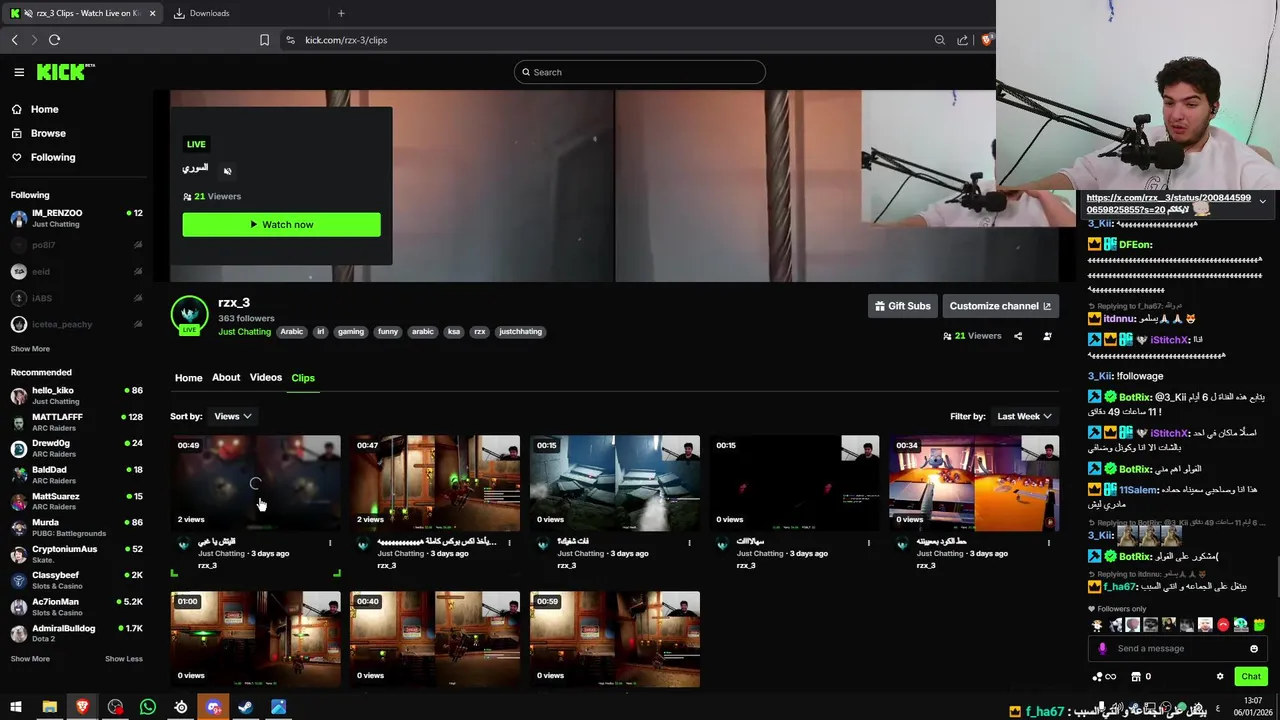The width and height of the screenshot is (1280, 720).
Task: Click Customize channel button
Action: [x=1000, y=306]
